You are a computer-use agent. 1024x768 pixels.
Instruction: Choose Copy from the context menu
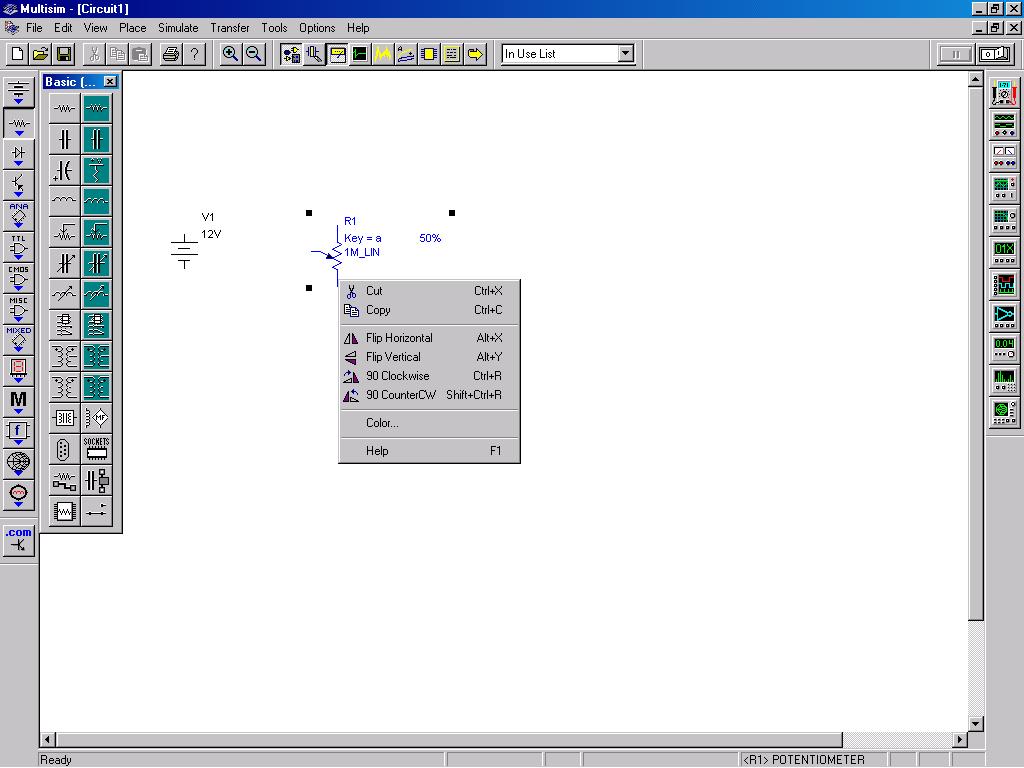point(429,310)
